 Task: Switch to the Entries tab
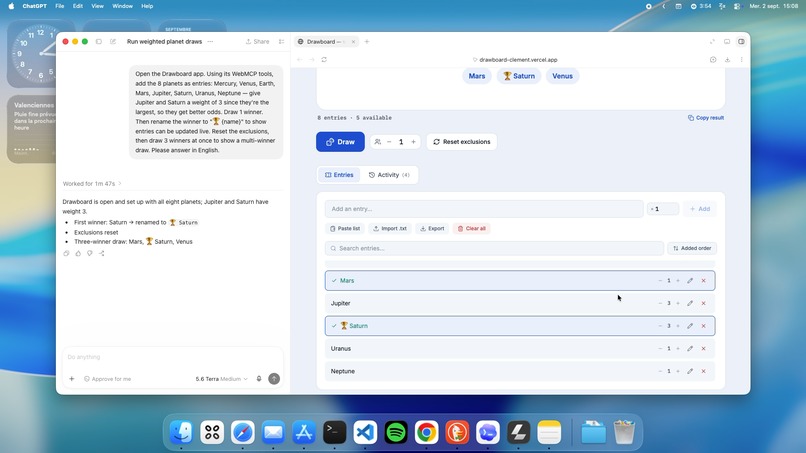[x=339, y=175]
